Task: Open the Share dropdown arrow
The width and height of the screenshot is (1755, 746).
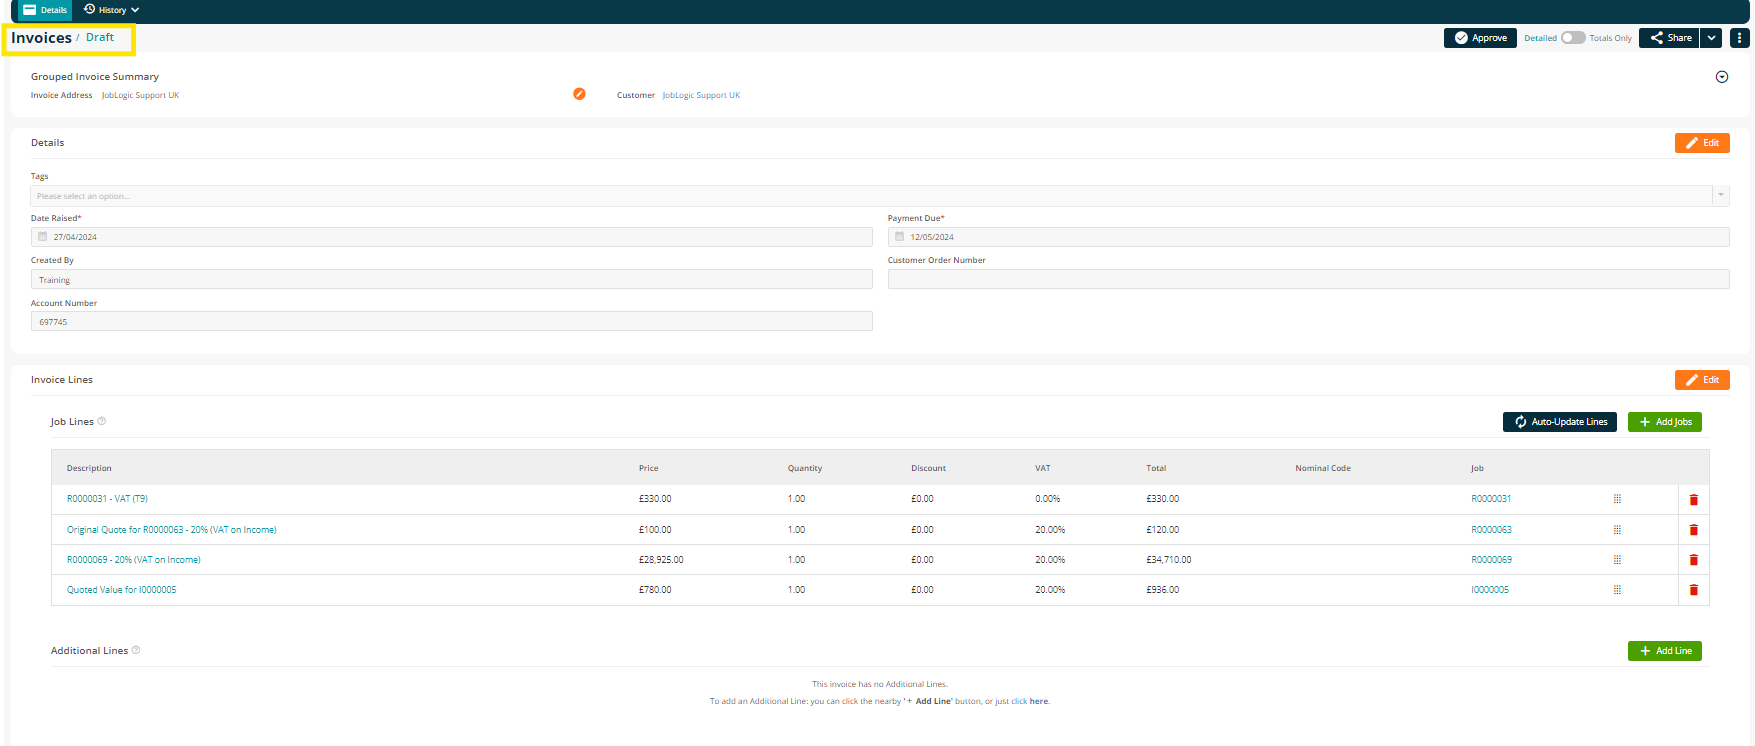Action: (1712, 38)
